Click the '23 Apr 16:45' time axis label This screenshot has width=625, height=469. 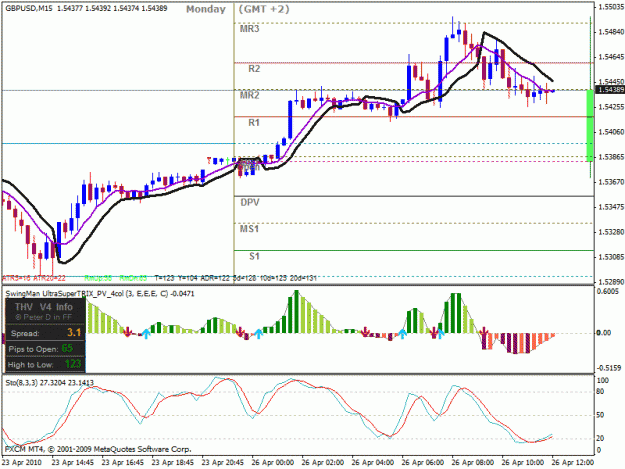123,463
